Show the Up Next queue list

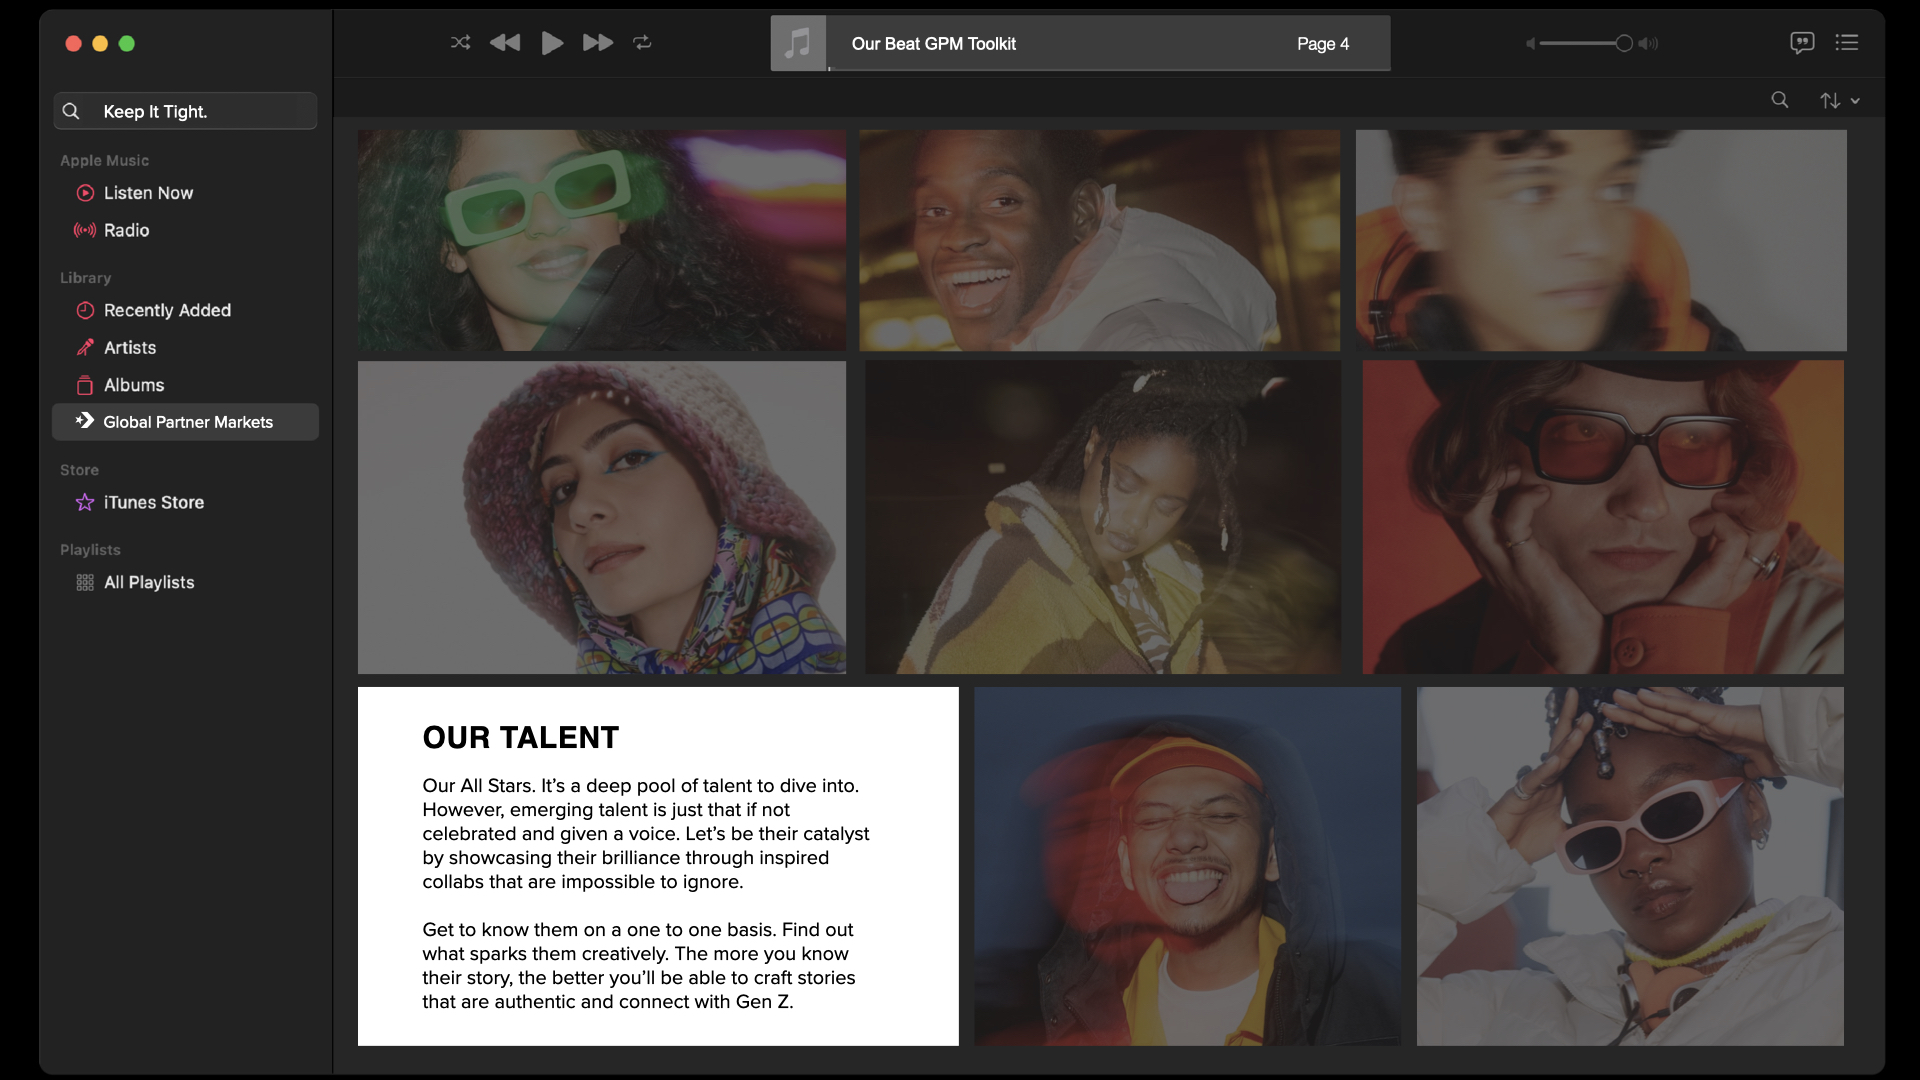1847,43
